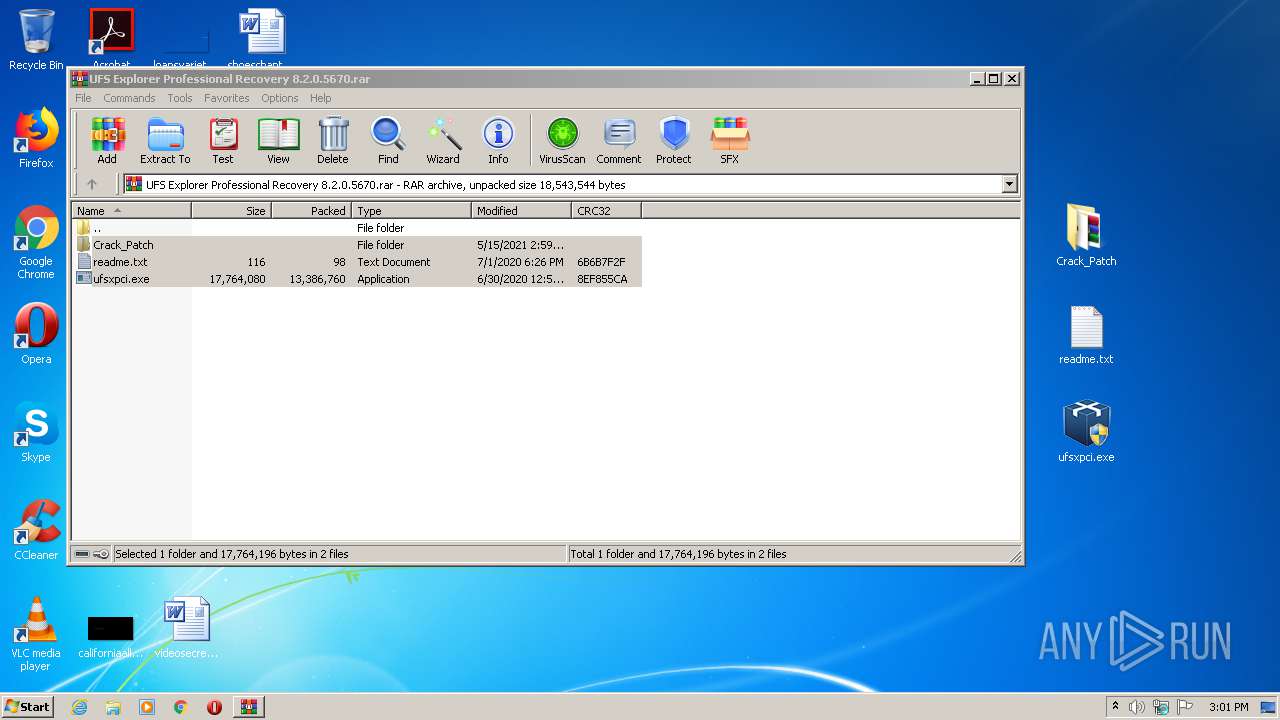This screenshot has height=720, width=1280.
Task: Open the File menu
Action: (x=83, y=98)
